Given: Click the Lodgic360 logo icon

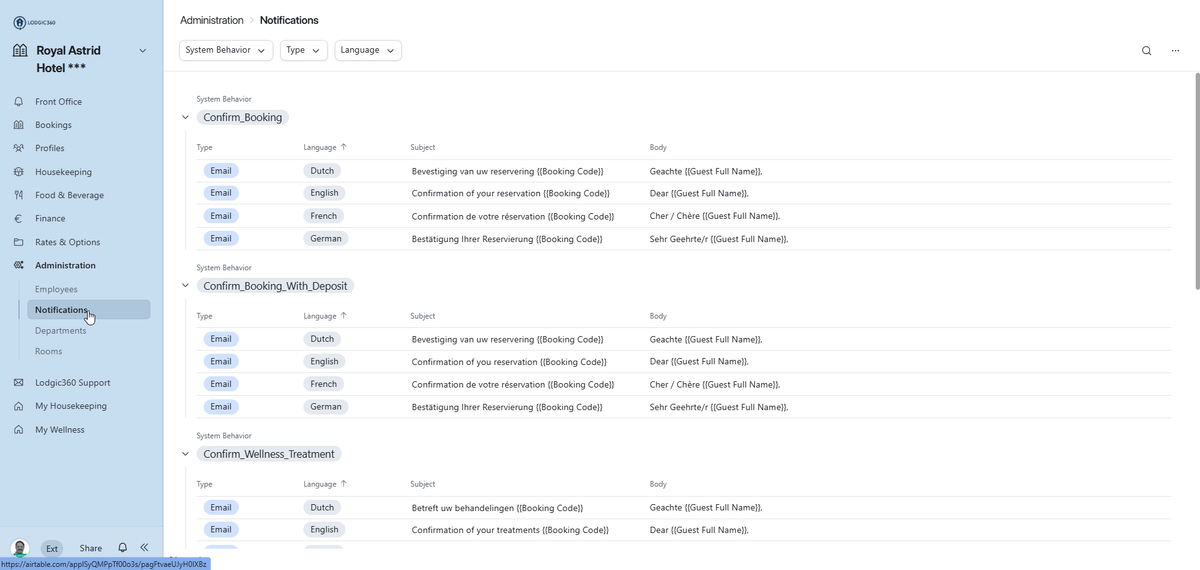Looking at the screenshot, I should (19, 23).
